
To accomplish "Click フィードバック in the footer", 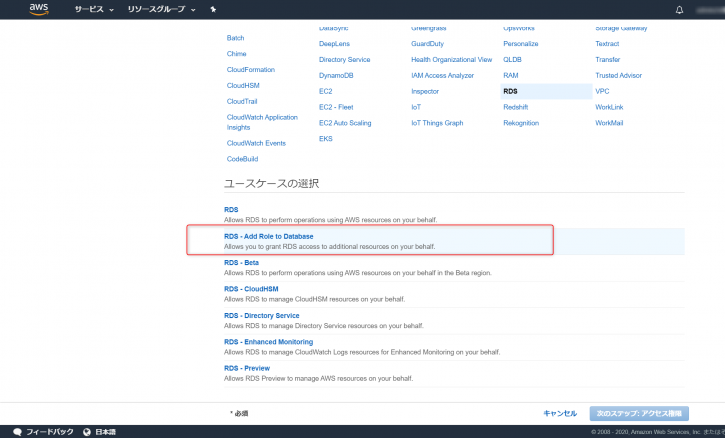I will pyautogui.click(x=49, y=432).
